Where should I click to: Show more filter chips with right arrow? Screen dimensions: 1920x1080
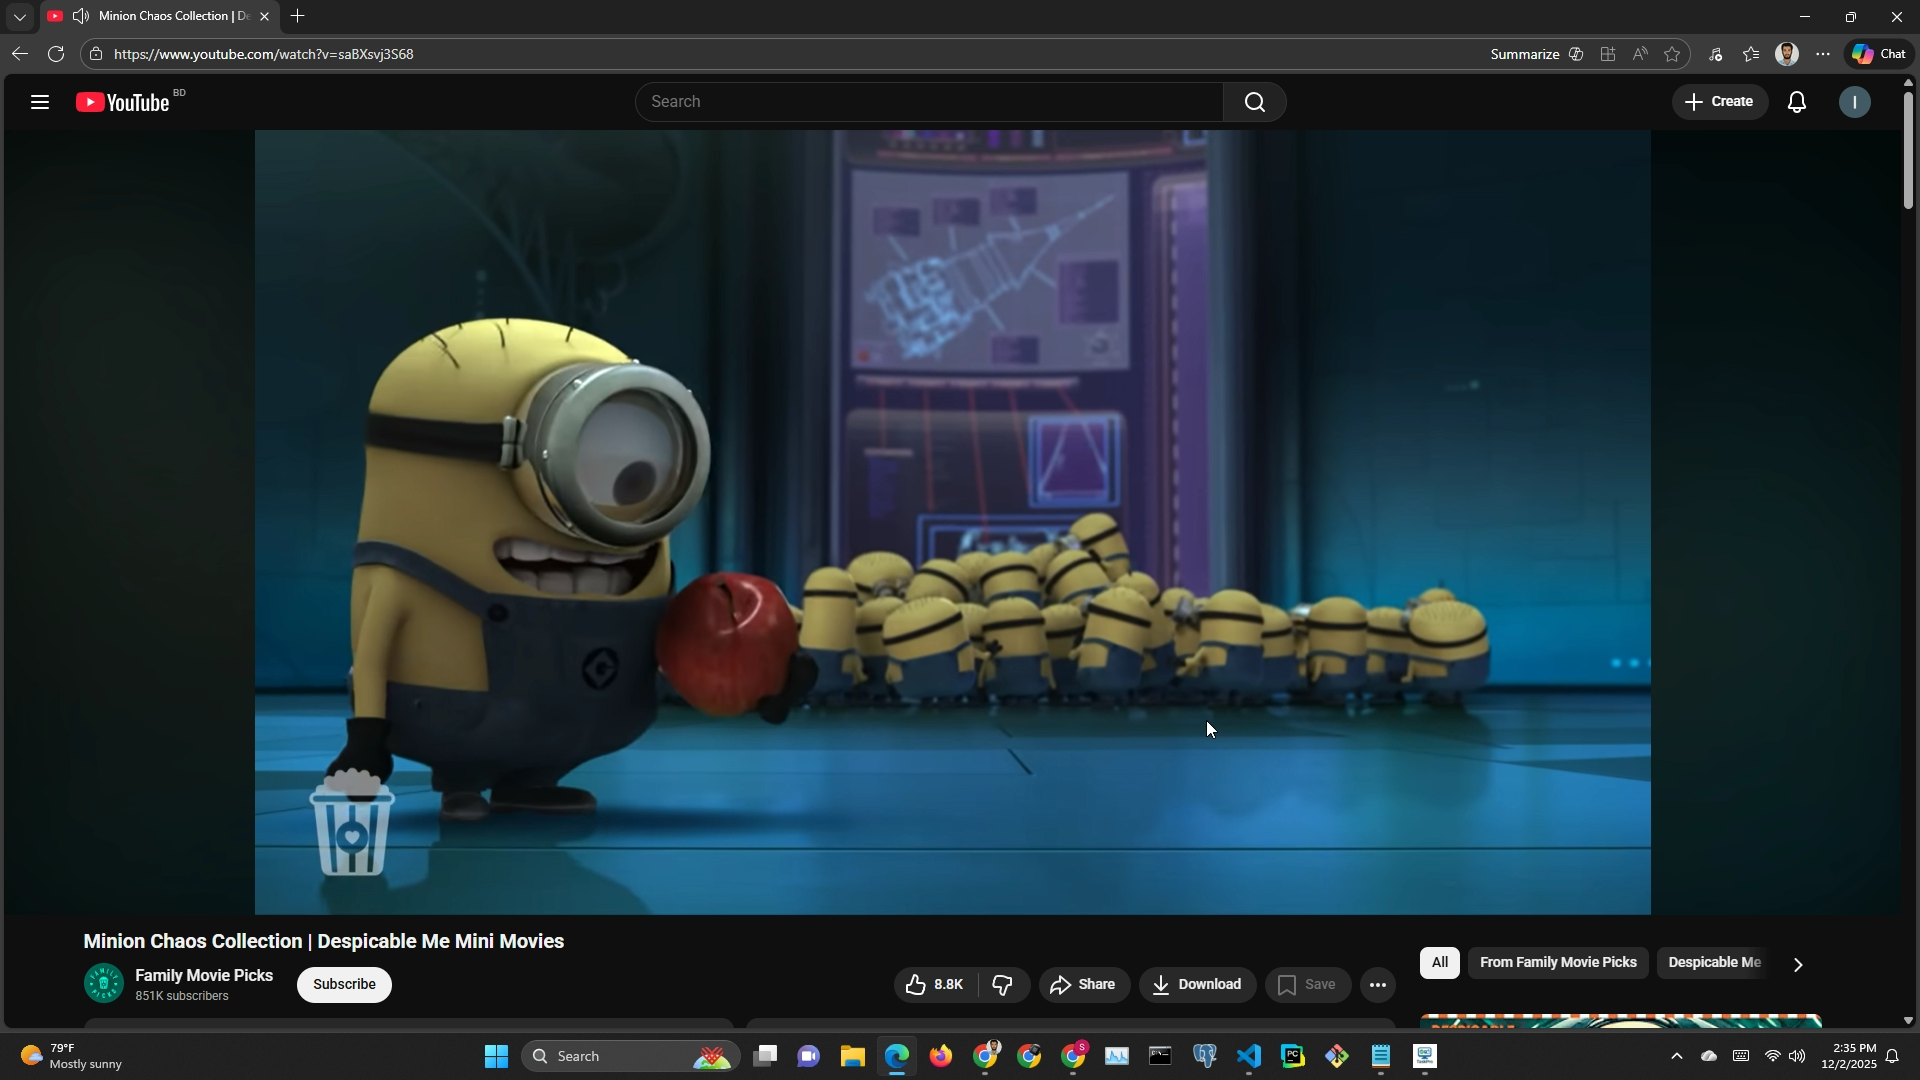pyautogui.click(x=1798, y=965)
